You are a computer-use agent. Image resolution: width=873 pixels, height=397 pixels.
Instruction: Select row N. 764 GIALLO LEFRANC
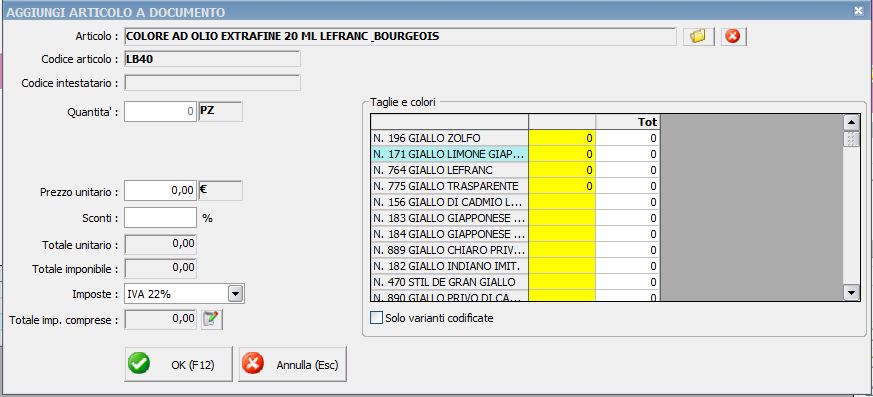[449, 170]
